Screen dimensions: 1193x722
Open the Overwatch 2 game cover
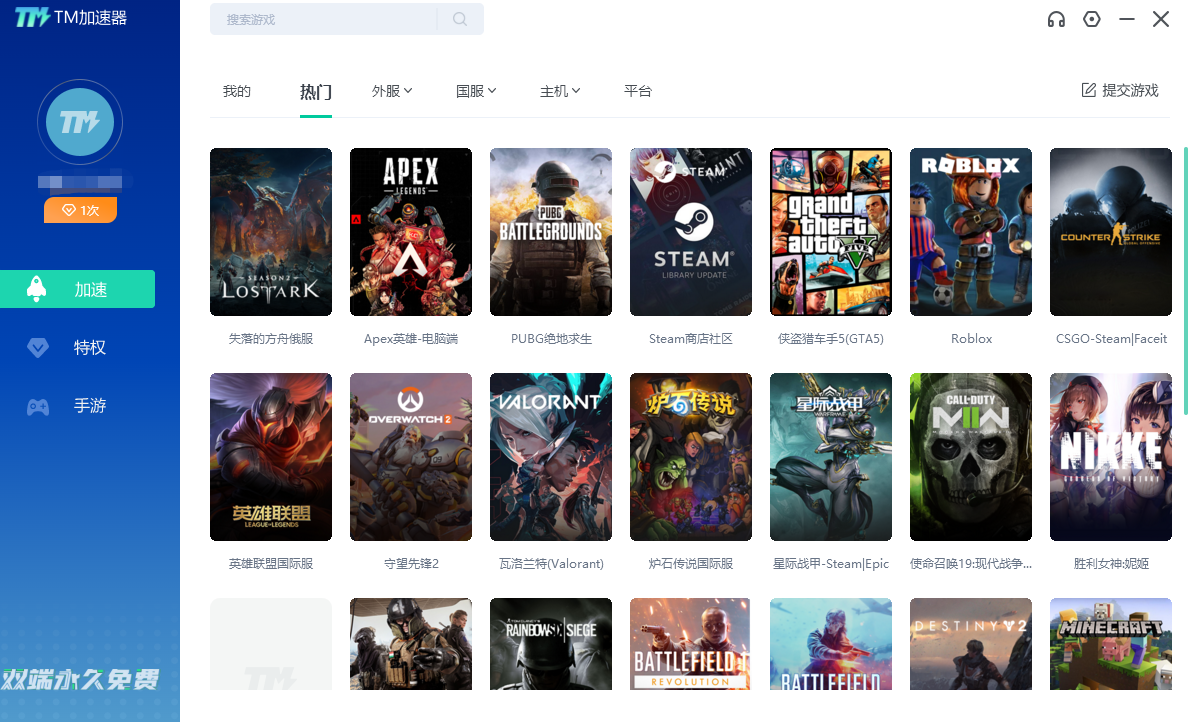point(411,457)
